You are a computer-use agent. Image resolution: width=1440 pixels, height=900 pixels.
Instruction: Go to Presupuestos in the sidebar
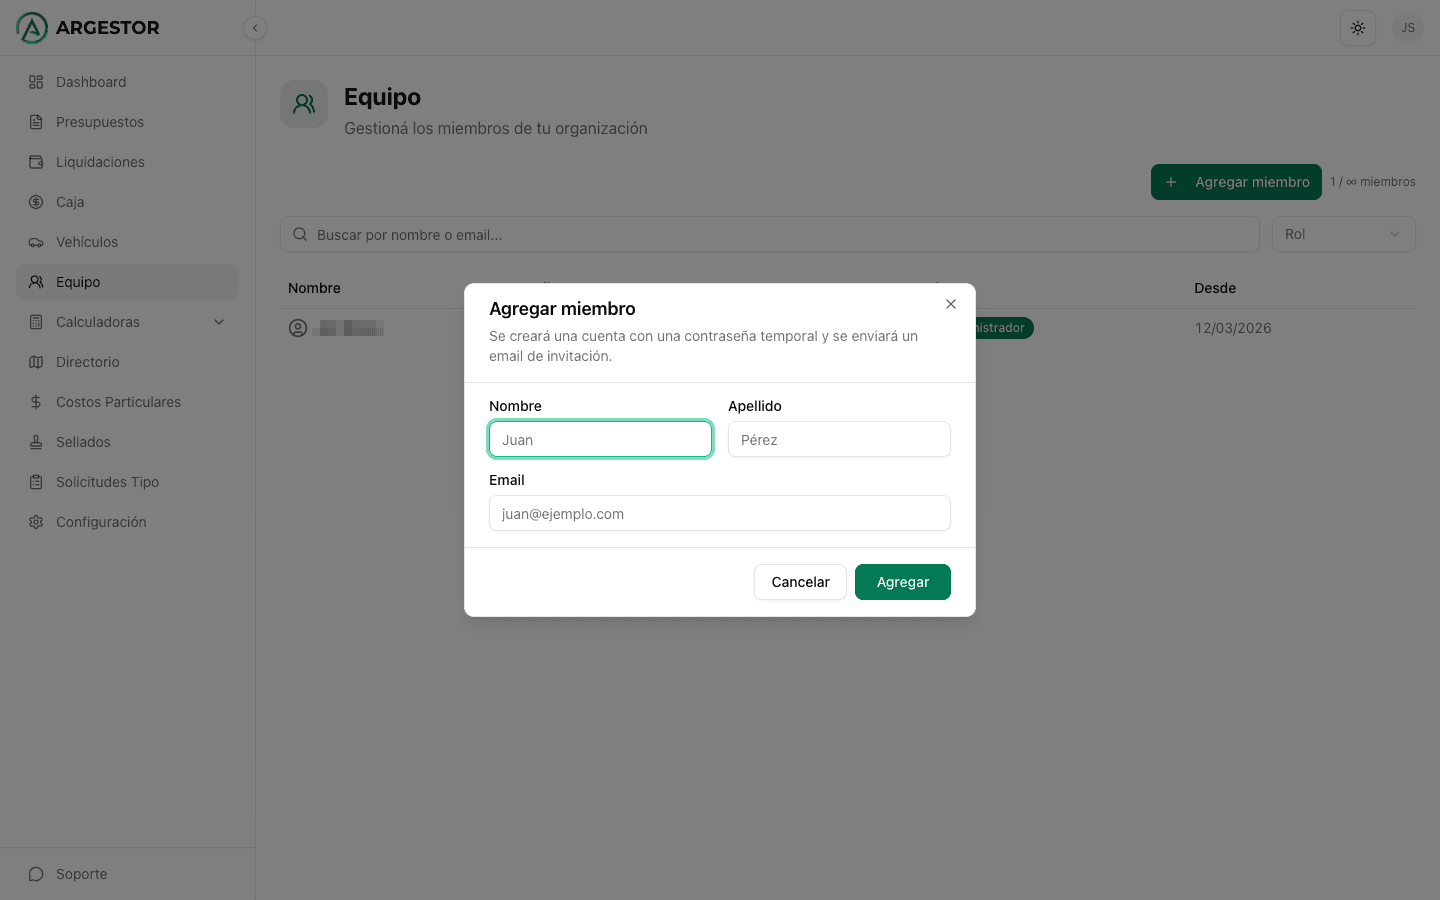(100, 122)
